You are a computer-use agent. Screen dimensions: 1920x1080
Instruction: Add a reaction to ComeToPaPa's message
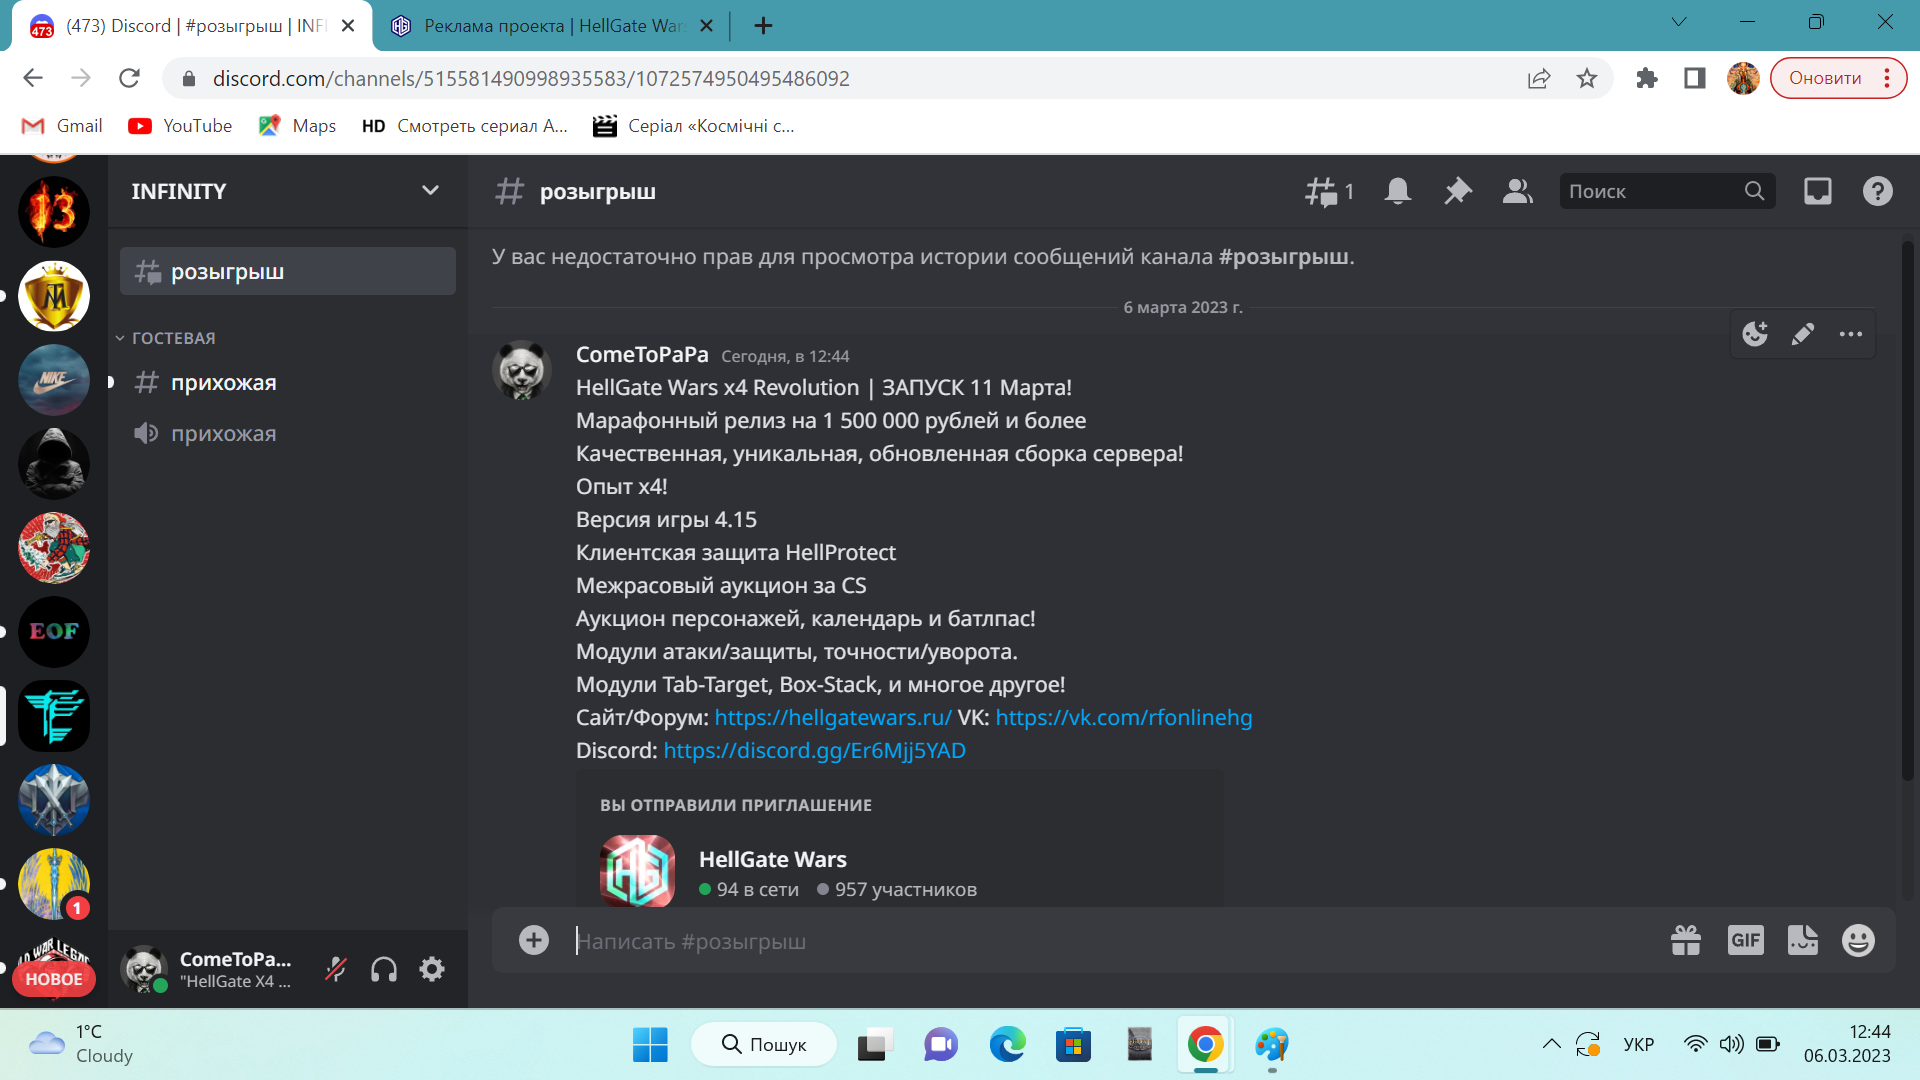(x=1755, y=334)
